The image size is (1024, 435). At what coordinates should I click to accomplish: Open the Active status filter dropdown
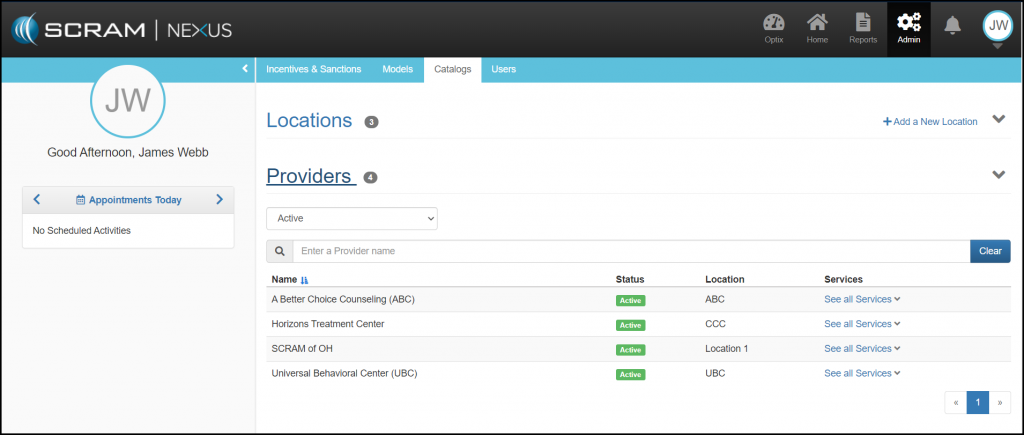pos(351,218)
